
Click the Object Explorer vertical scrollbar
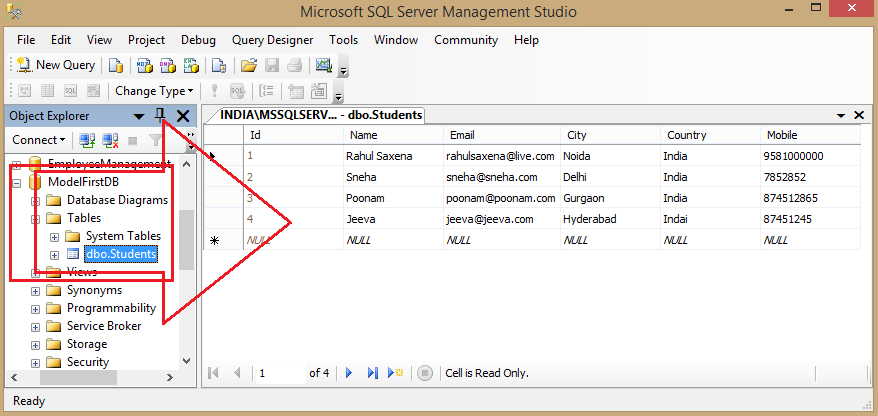click(187, 240)
